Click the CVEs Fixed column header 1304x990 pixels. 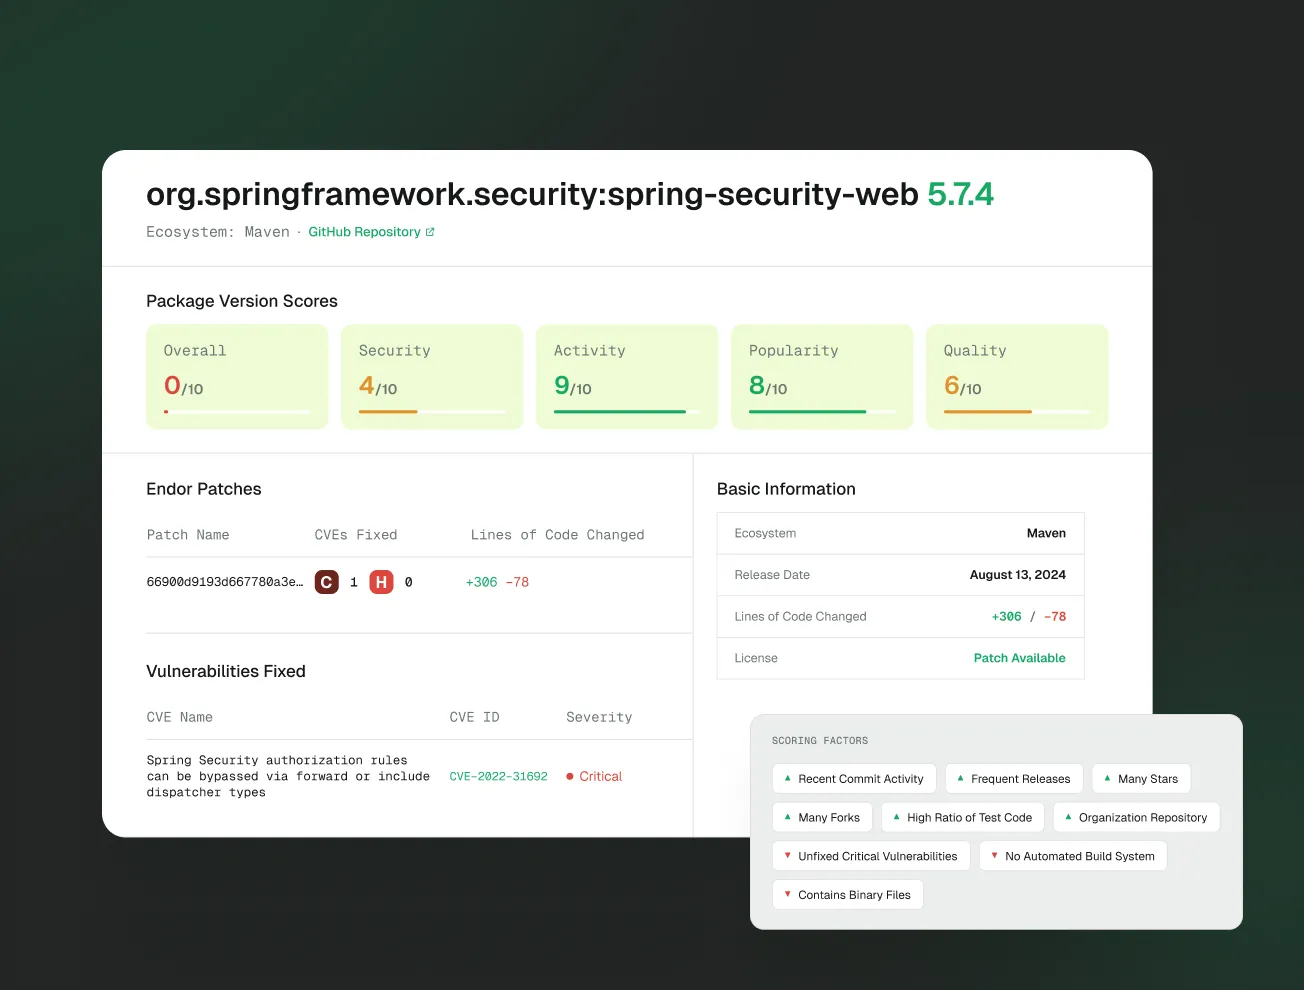356,535
